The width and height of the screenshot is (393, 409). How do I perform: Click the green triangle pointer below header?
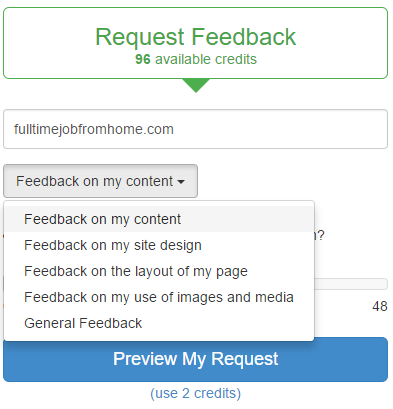[x=196, y=86]
